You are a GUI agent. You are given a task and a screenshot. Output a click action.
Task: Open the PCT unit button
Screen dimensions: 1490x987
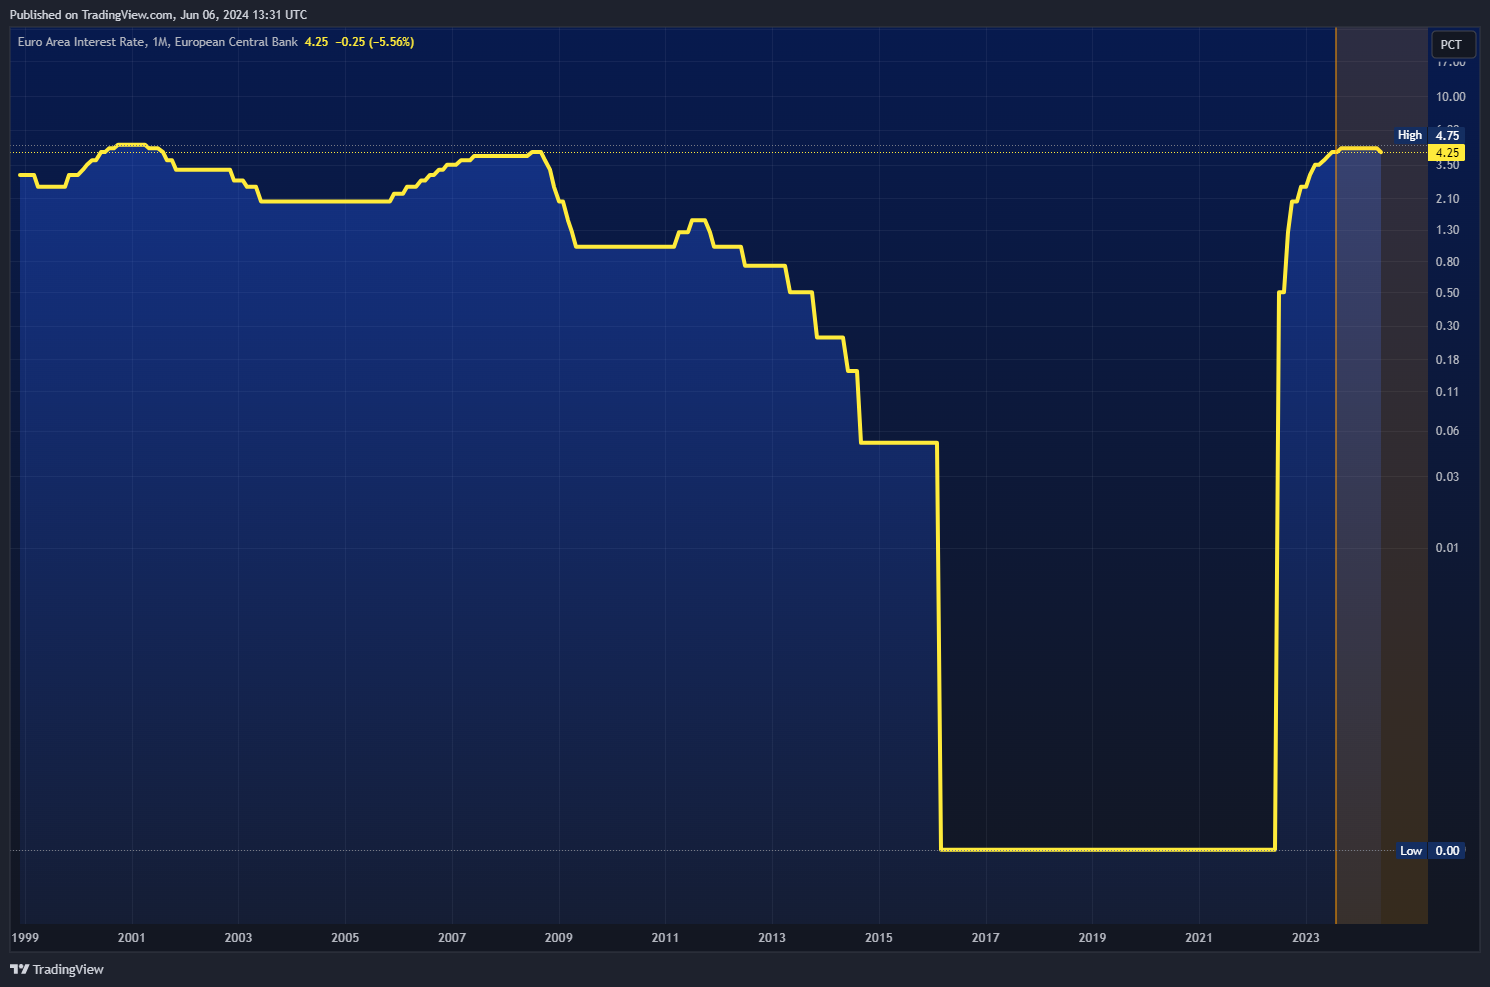click(1452, 45)
